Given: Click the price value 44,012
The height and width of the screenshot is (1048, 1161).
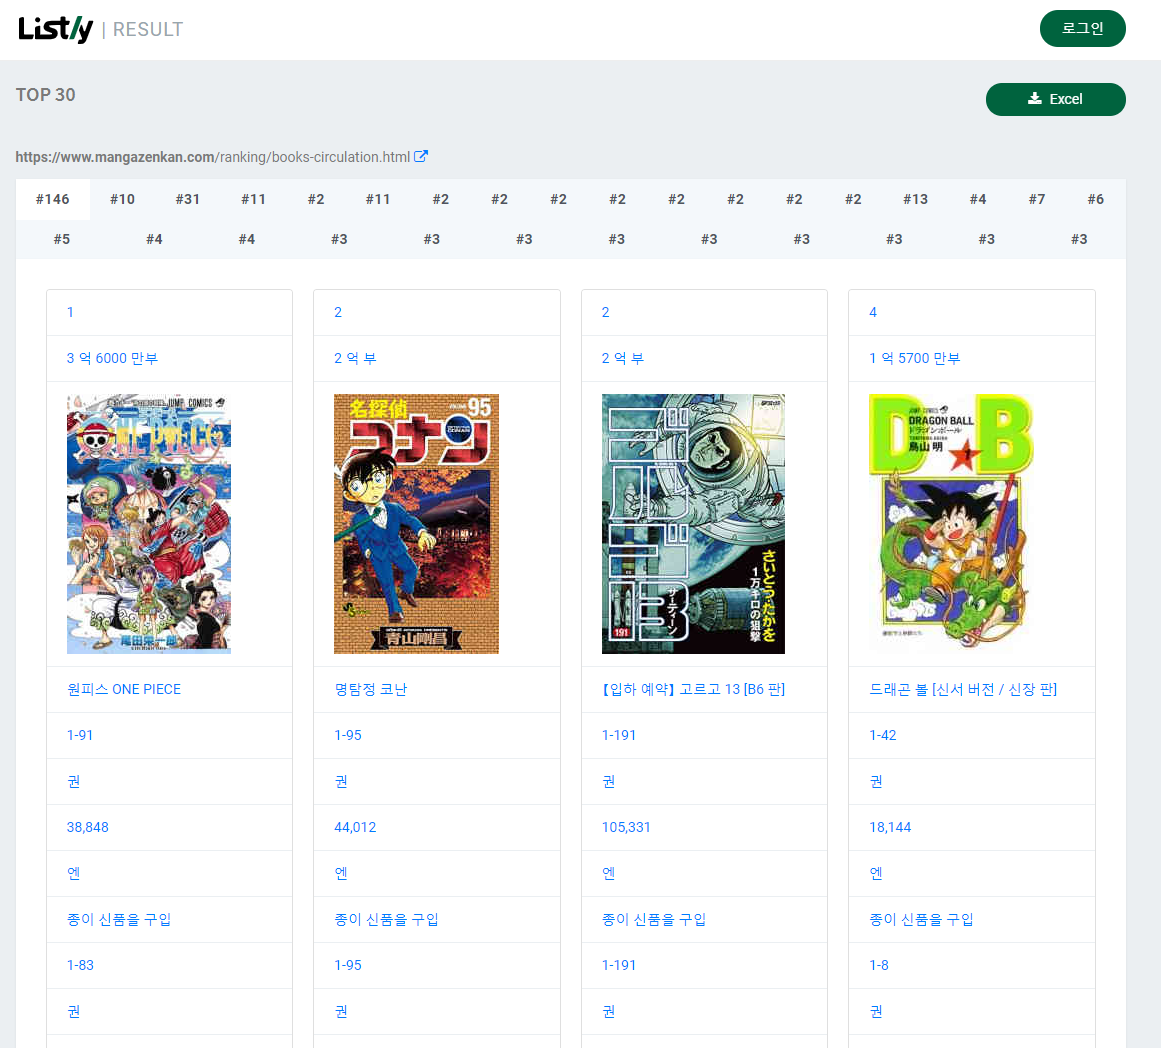Looking at the screenshot, I should click(355, 827).
